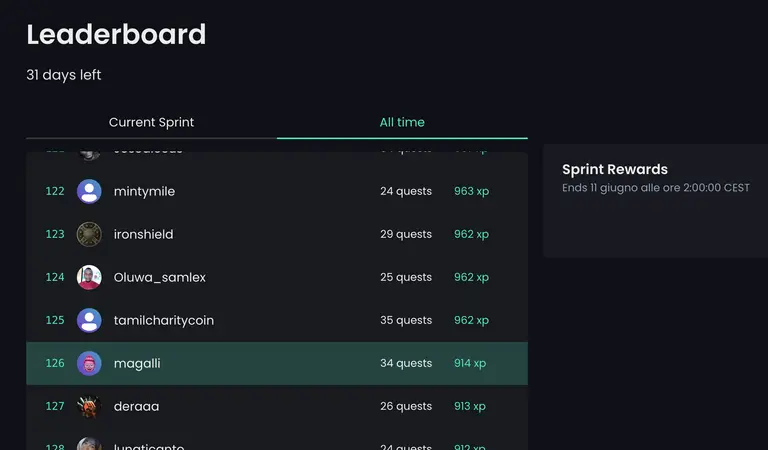
Task: Select the Oluwa_samlex username
Action: pyautogui.click(x=160, y=278)
